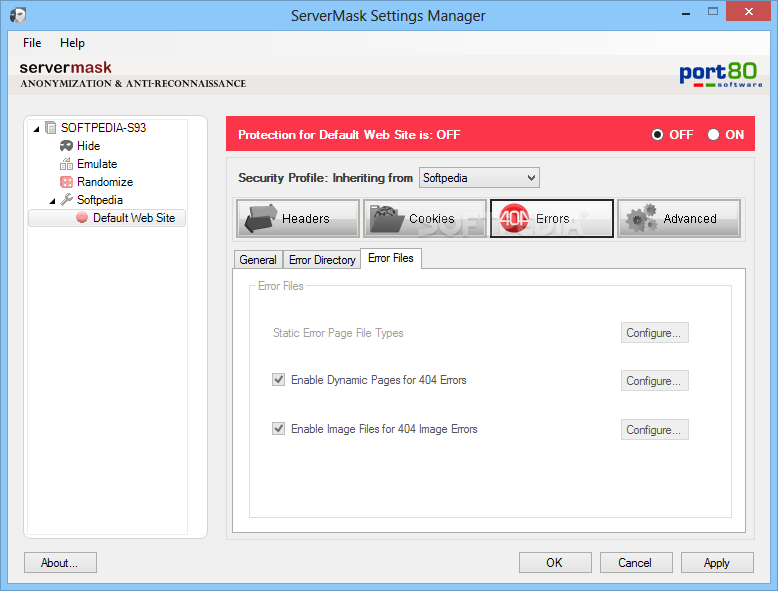
Task: Click the port80 software logo
Action: tap(720, 75)
